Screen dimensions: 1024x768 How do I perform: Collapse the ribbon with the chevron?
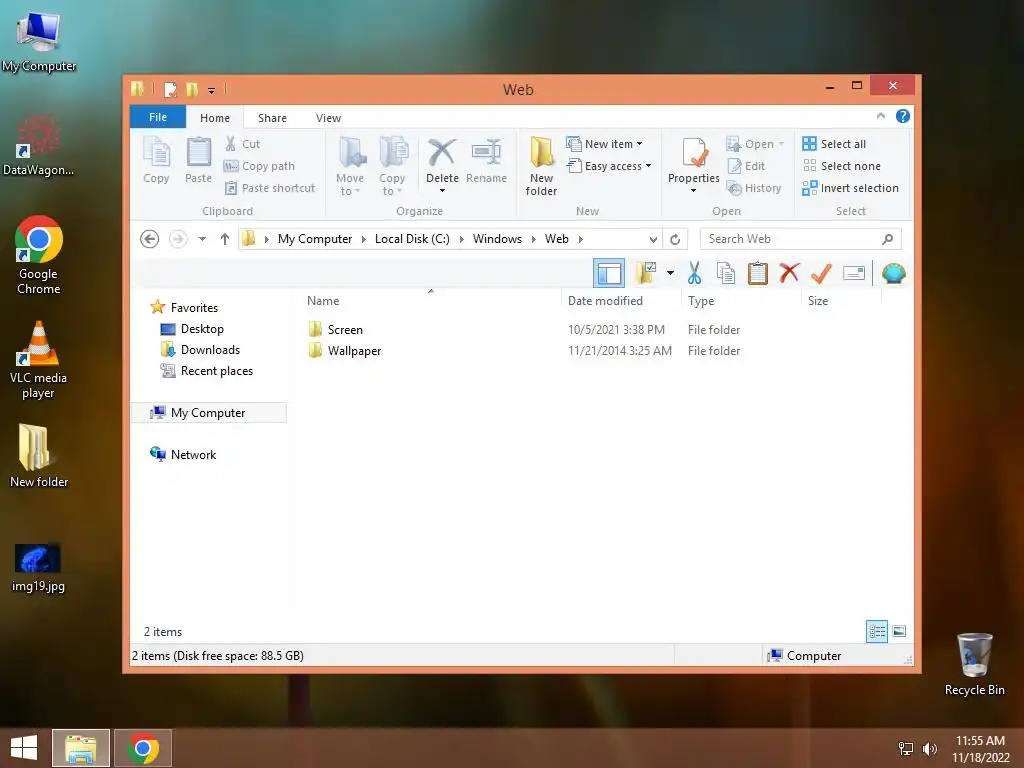880,116
